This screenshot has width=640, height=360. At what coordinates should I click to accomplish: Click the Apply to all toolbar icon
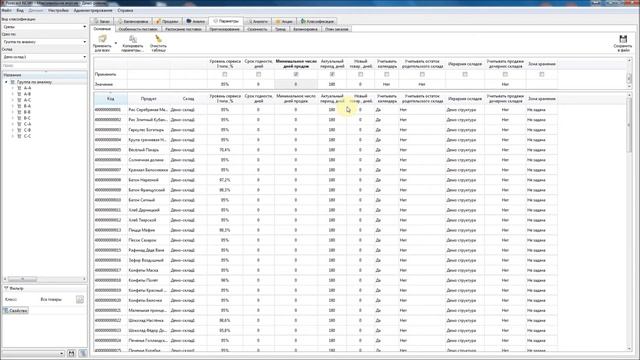click(102, 39)
